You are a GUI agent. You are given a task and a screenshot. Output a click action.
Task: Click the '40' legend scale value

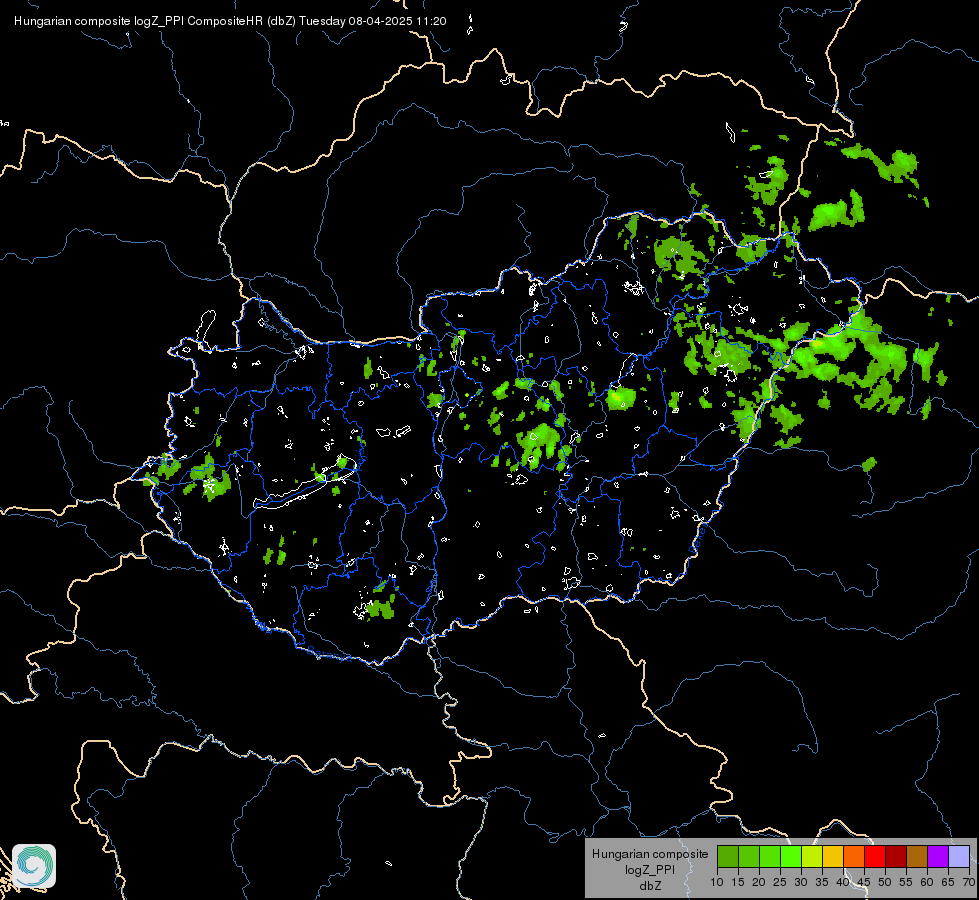click(843, 883)
